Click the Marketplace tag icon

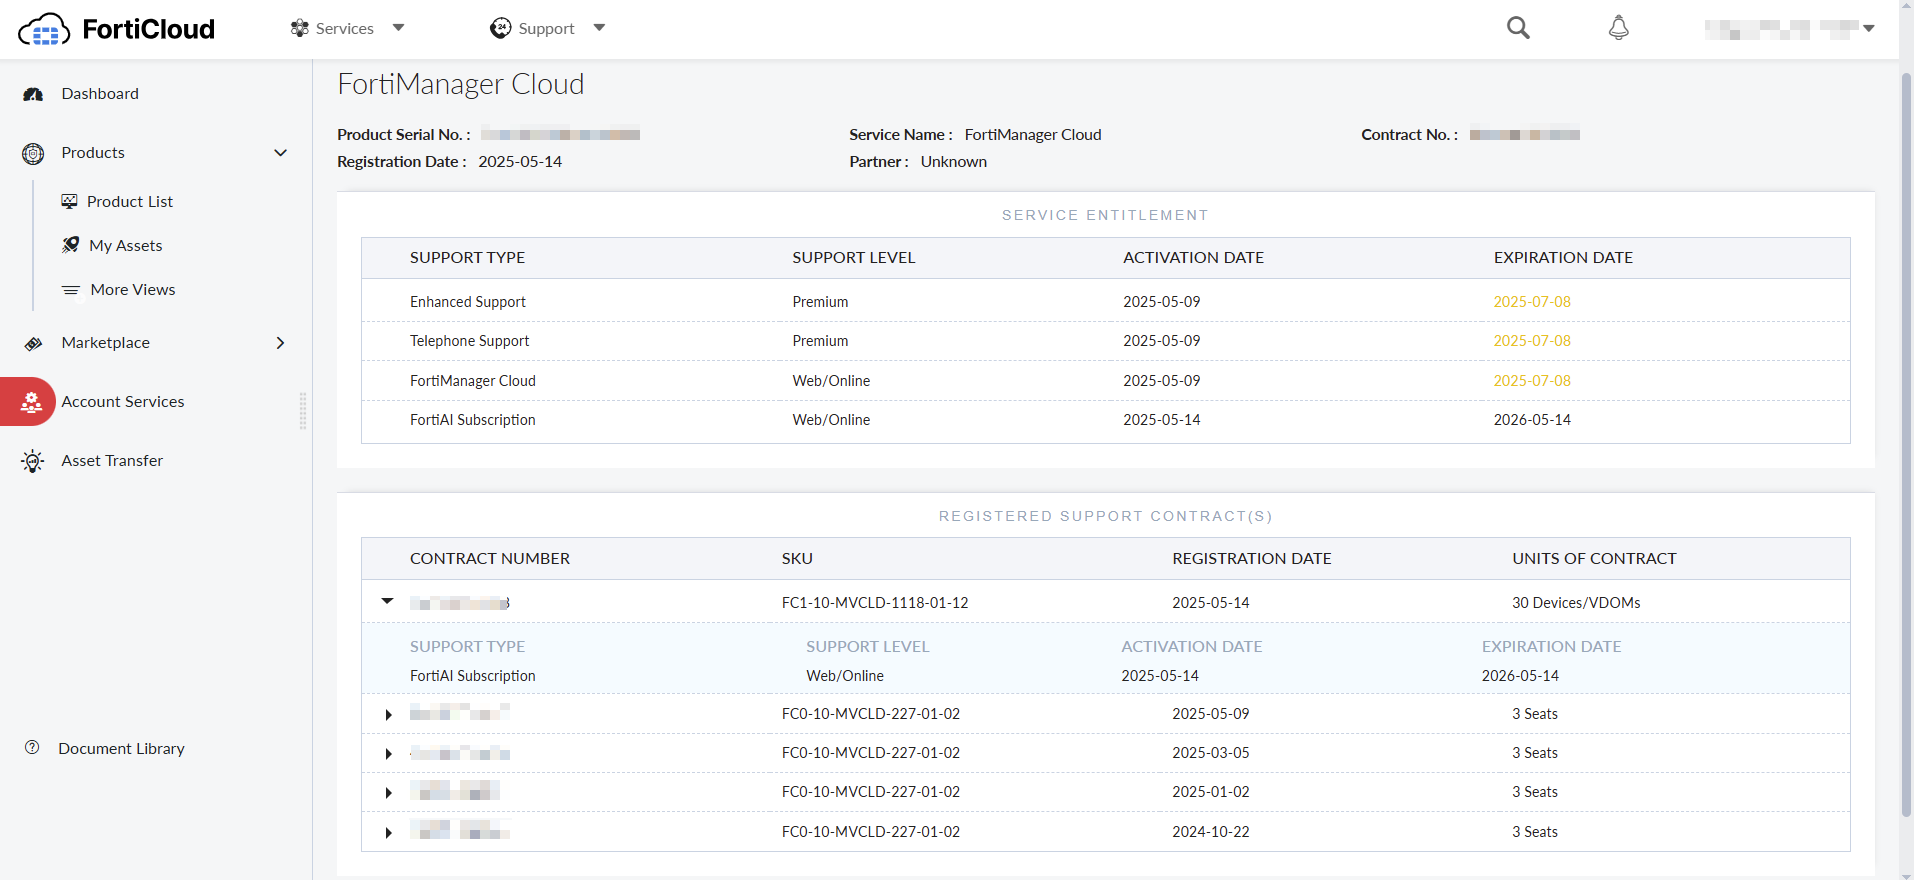[x=33, y=343]
